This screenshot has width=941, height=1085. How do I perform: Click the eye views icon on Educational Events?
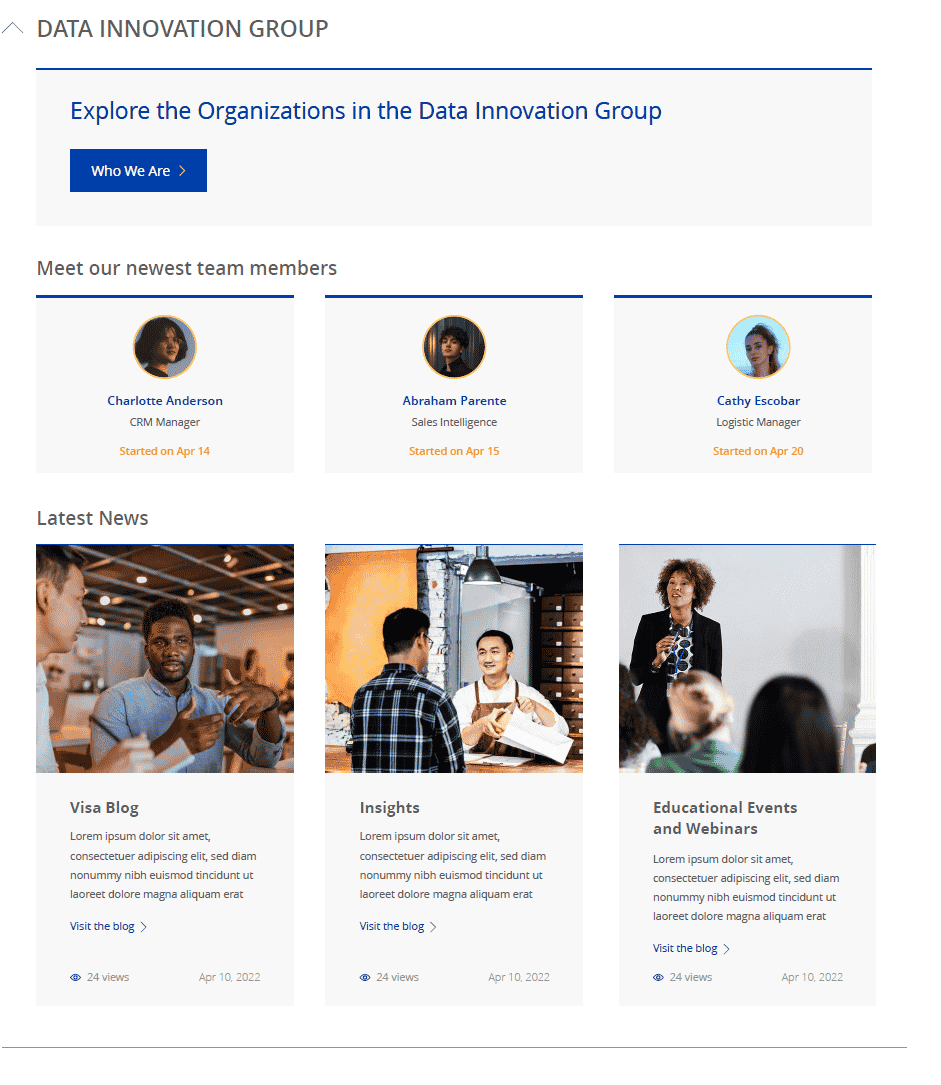658,978
